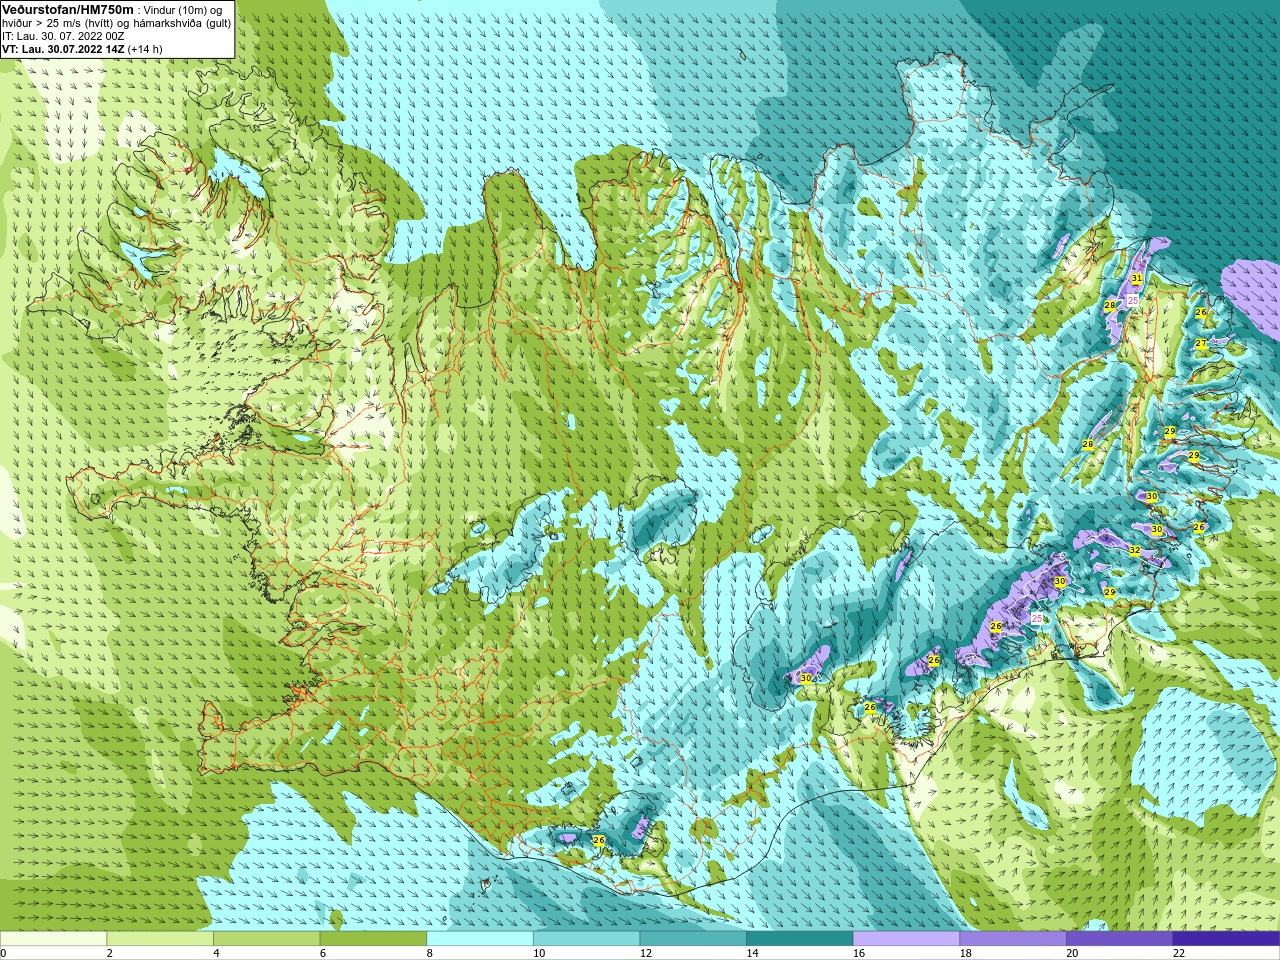Select the 20–22 m/s violet legend swatch
Image resolution: width=1280 pixels, height=960 pixels.
(1119, 938)
